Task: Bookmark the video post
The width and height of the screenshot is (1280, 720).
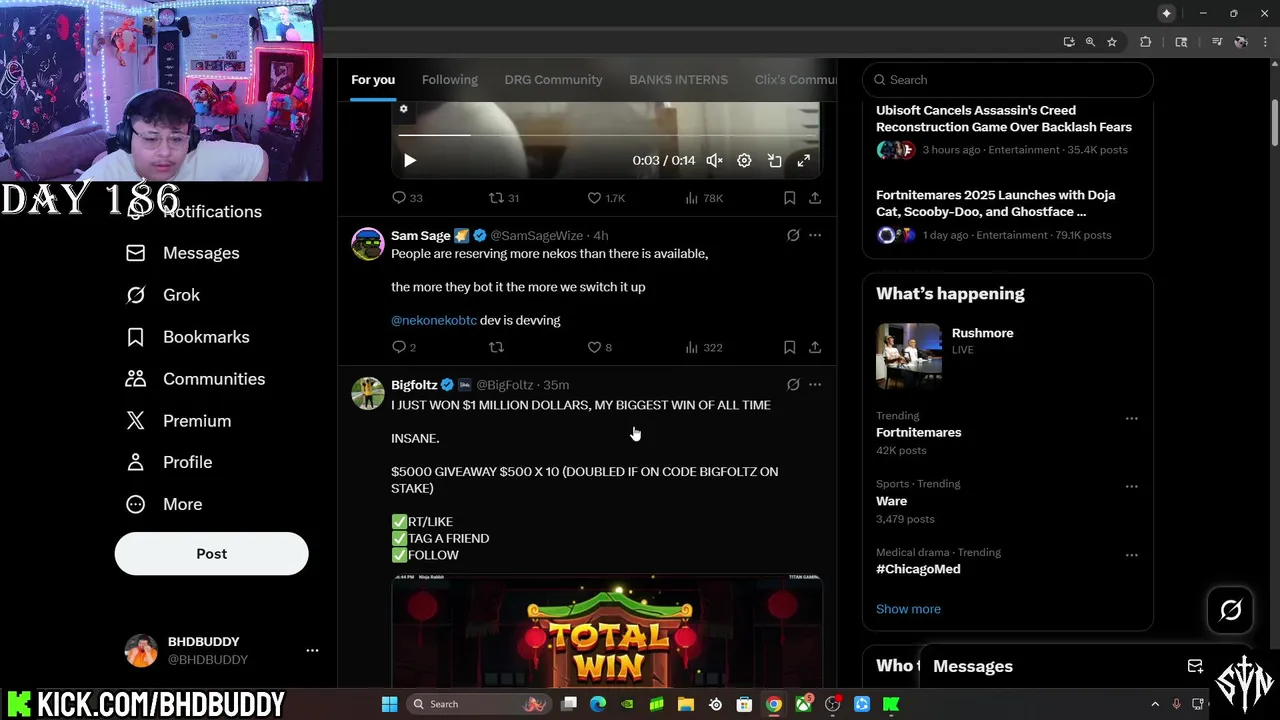Action: click(789, 198)
